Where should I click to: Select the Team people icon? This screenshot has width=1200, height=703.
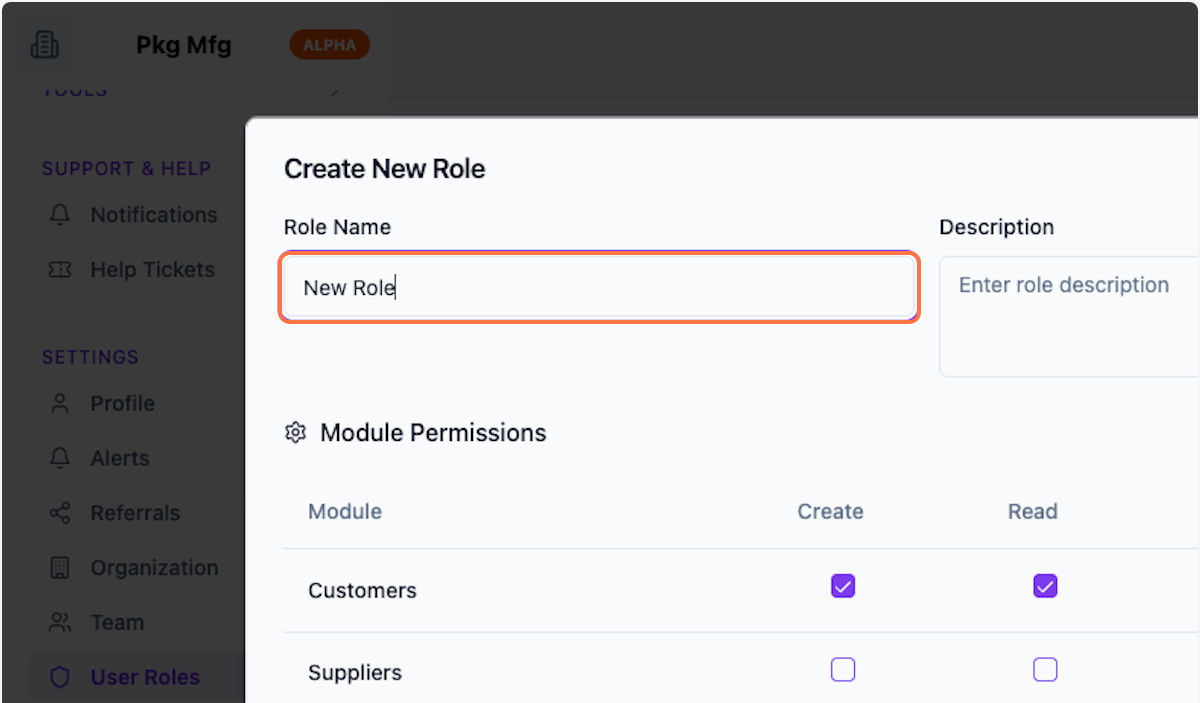(60, 622)
